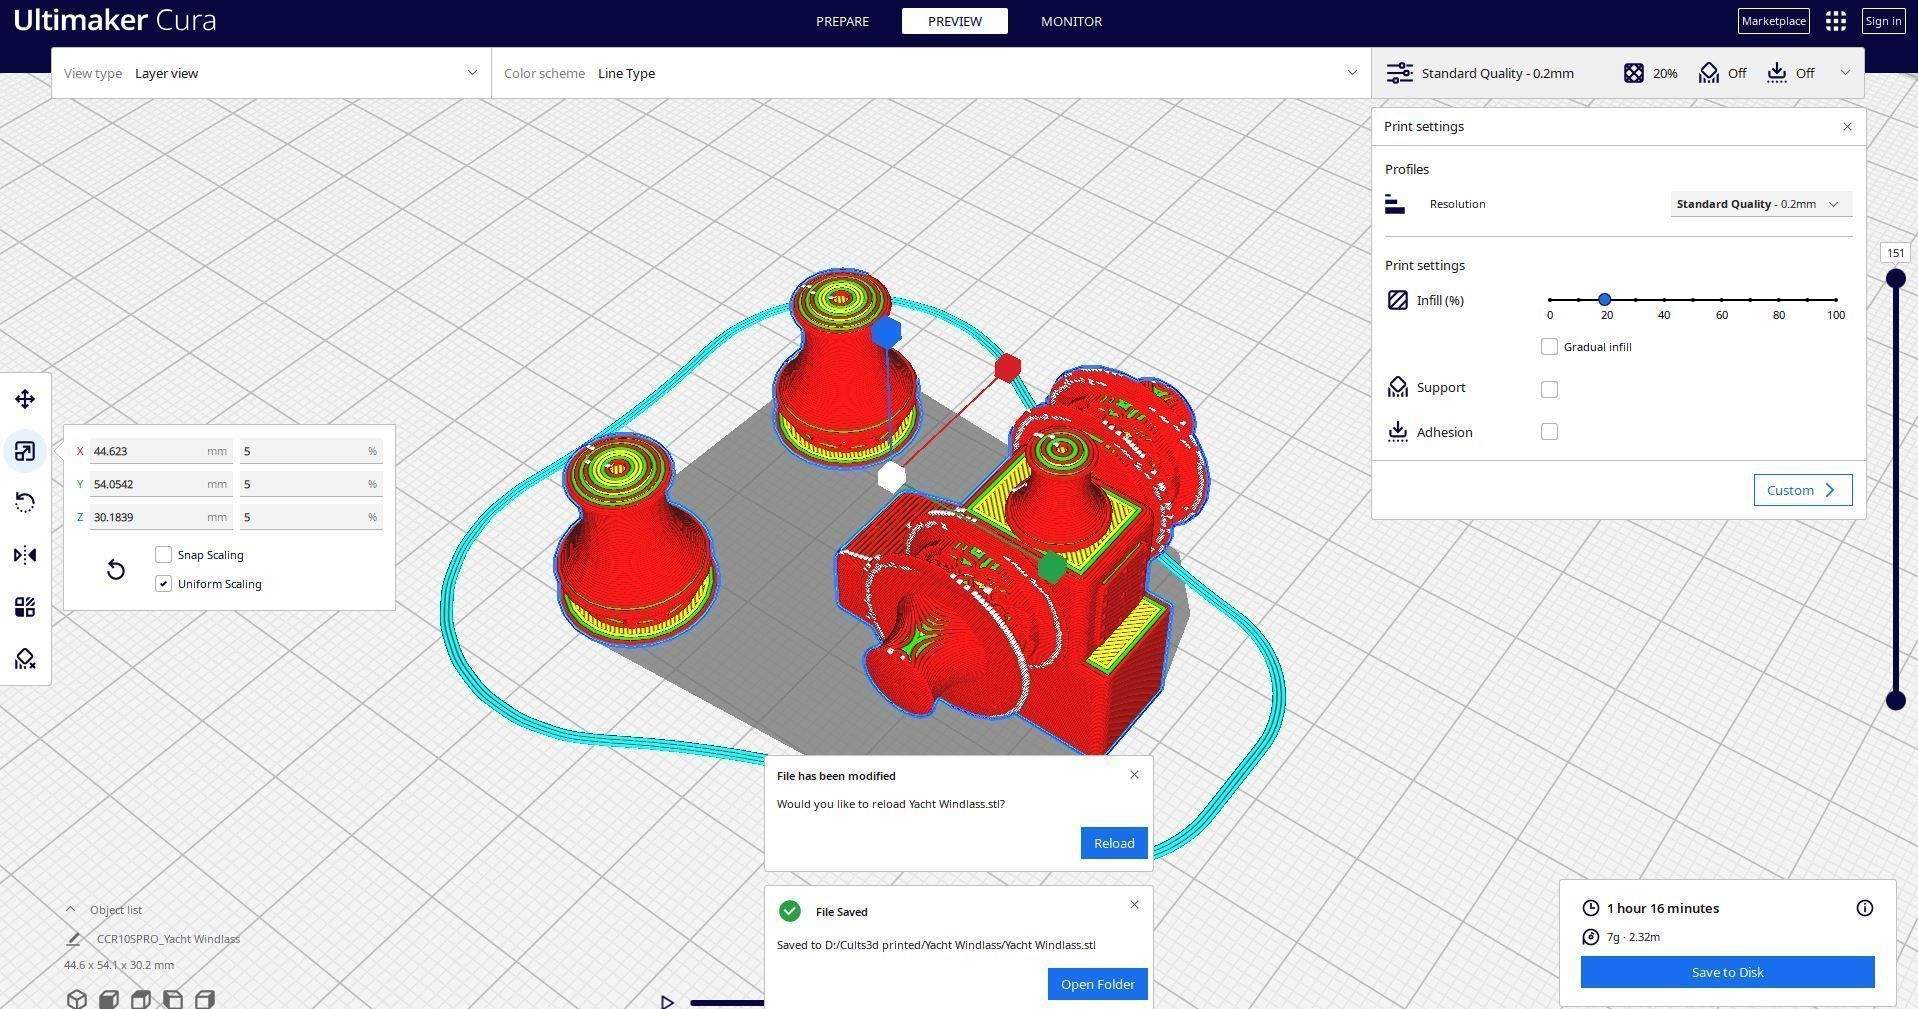
Task: Select the Rotate tool
Action: pos(25,503)
